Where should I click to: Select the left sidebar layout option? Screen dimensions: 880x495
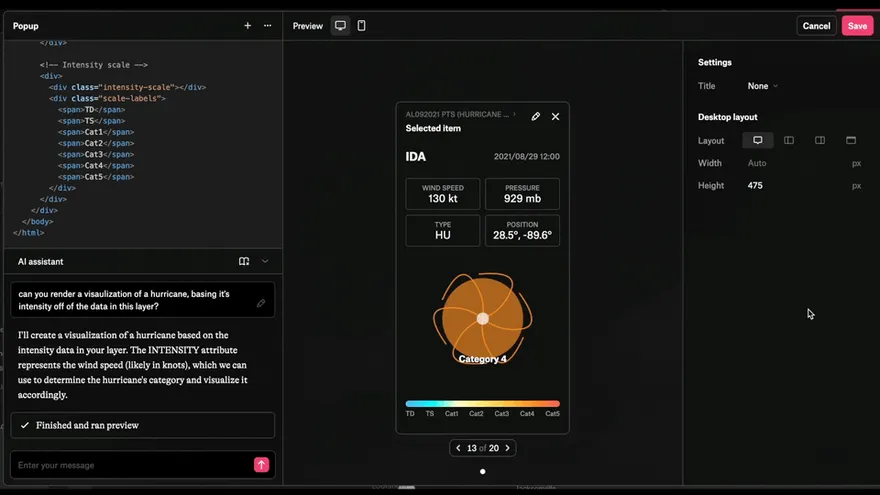click(789, 140)
